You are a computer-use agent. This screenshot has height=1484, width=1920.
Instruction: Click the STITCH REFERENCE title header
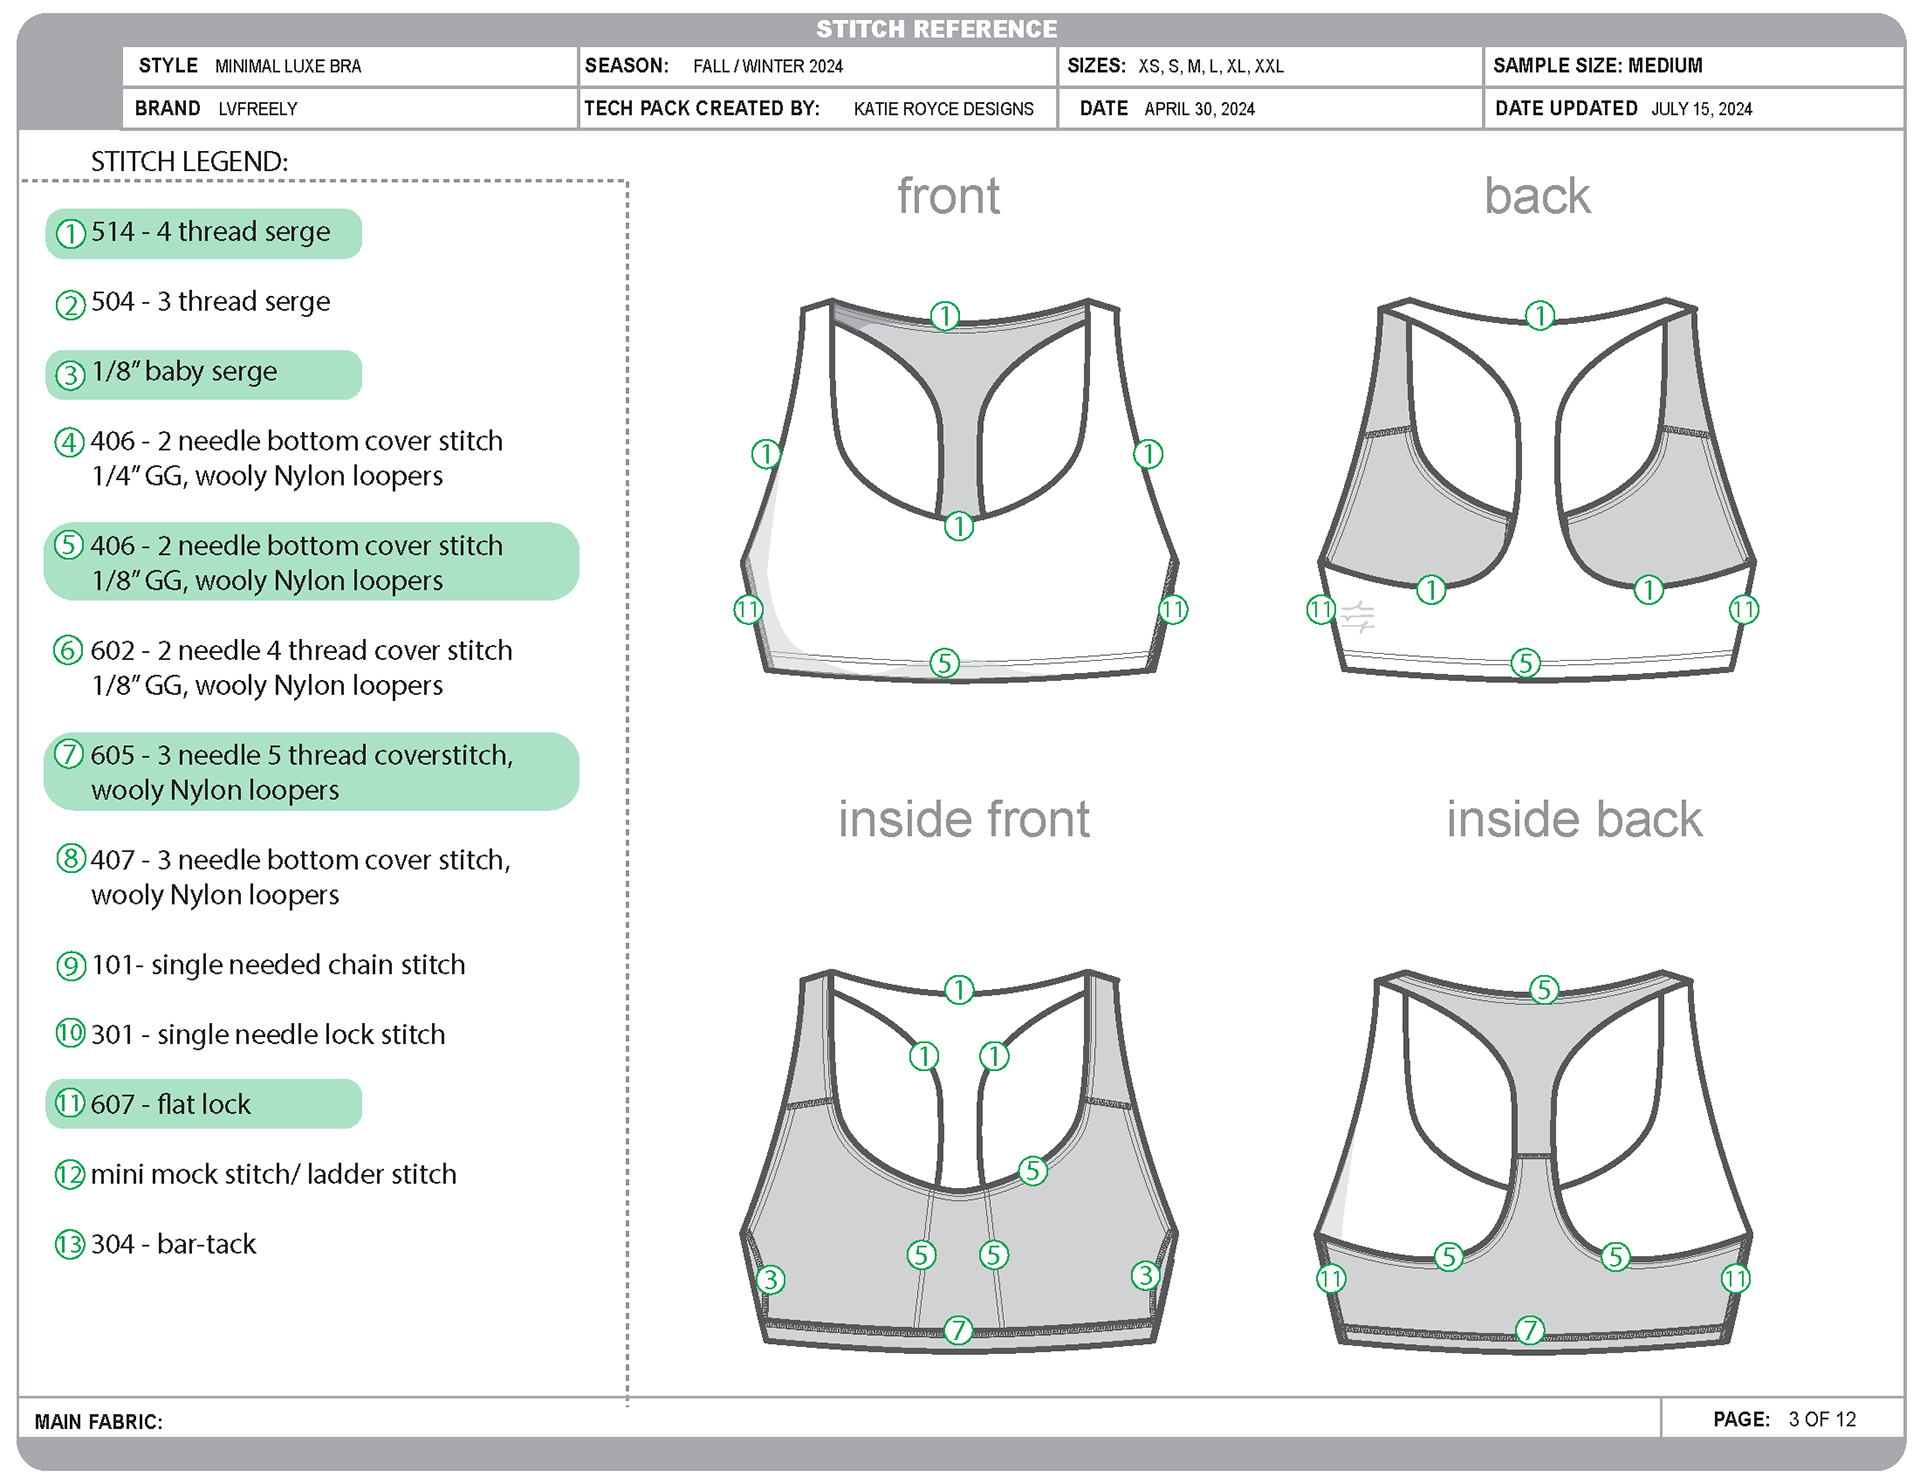936,29
